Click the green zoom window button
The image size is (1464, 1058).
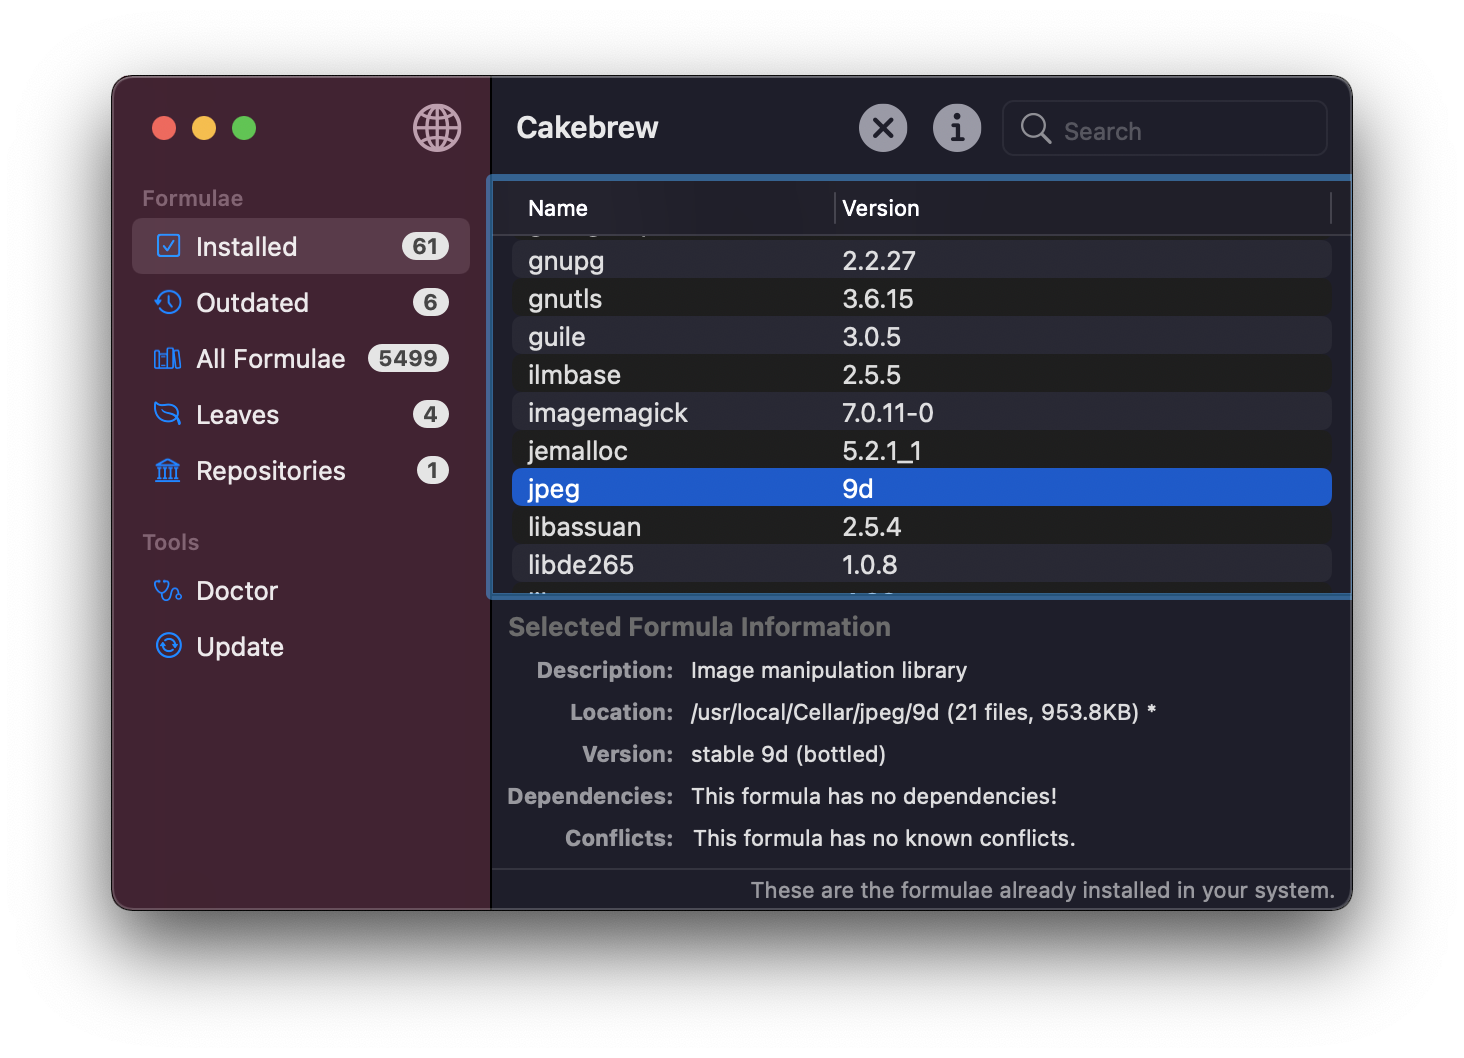tap(244, 128)
